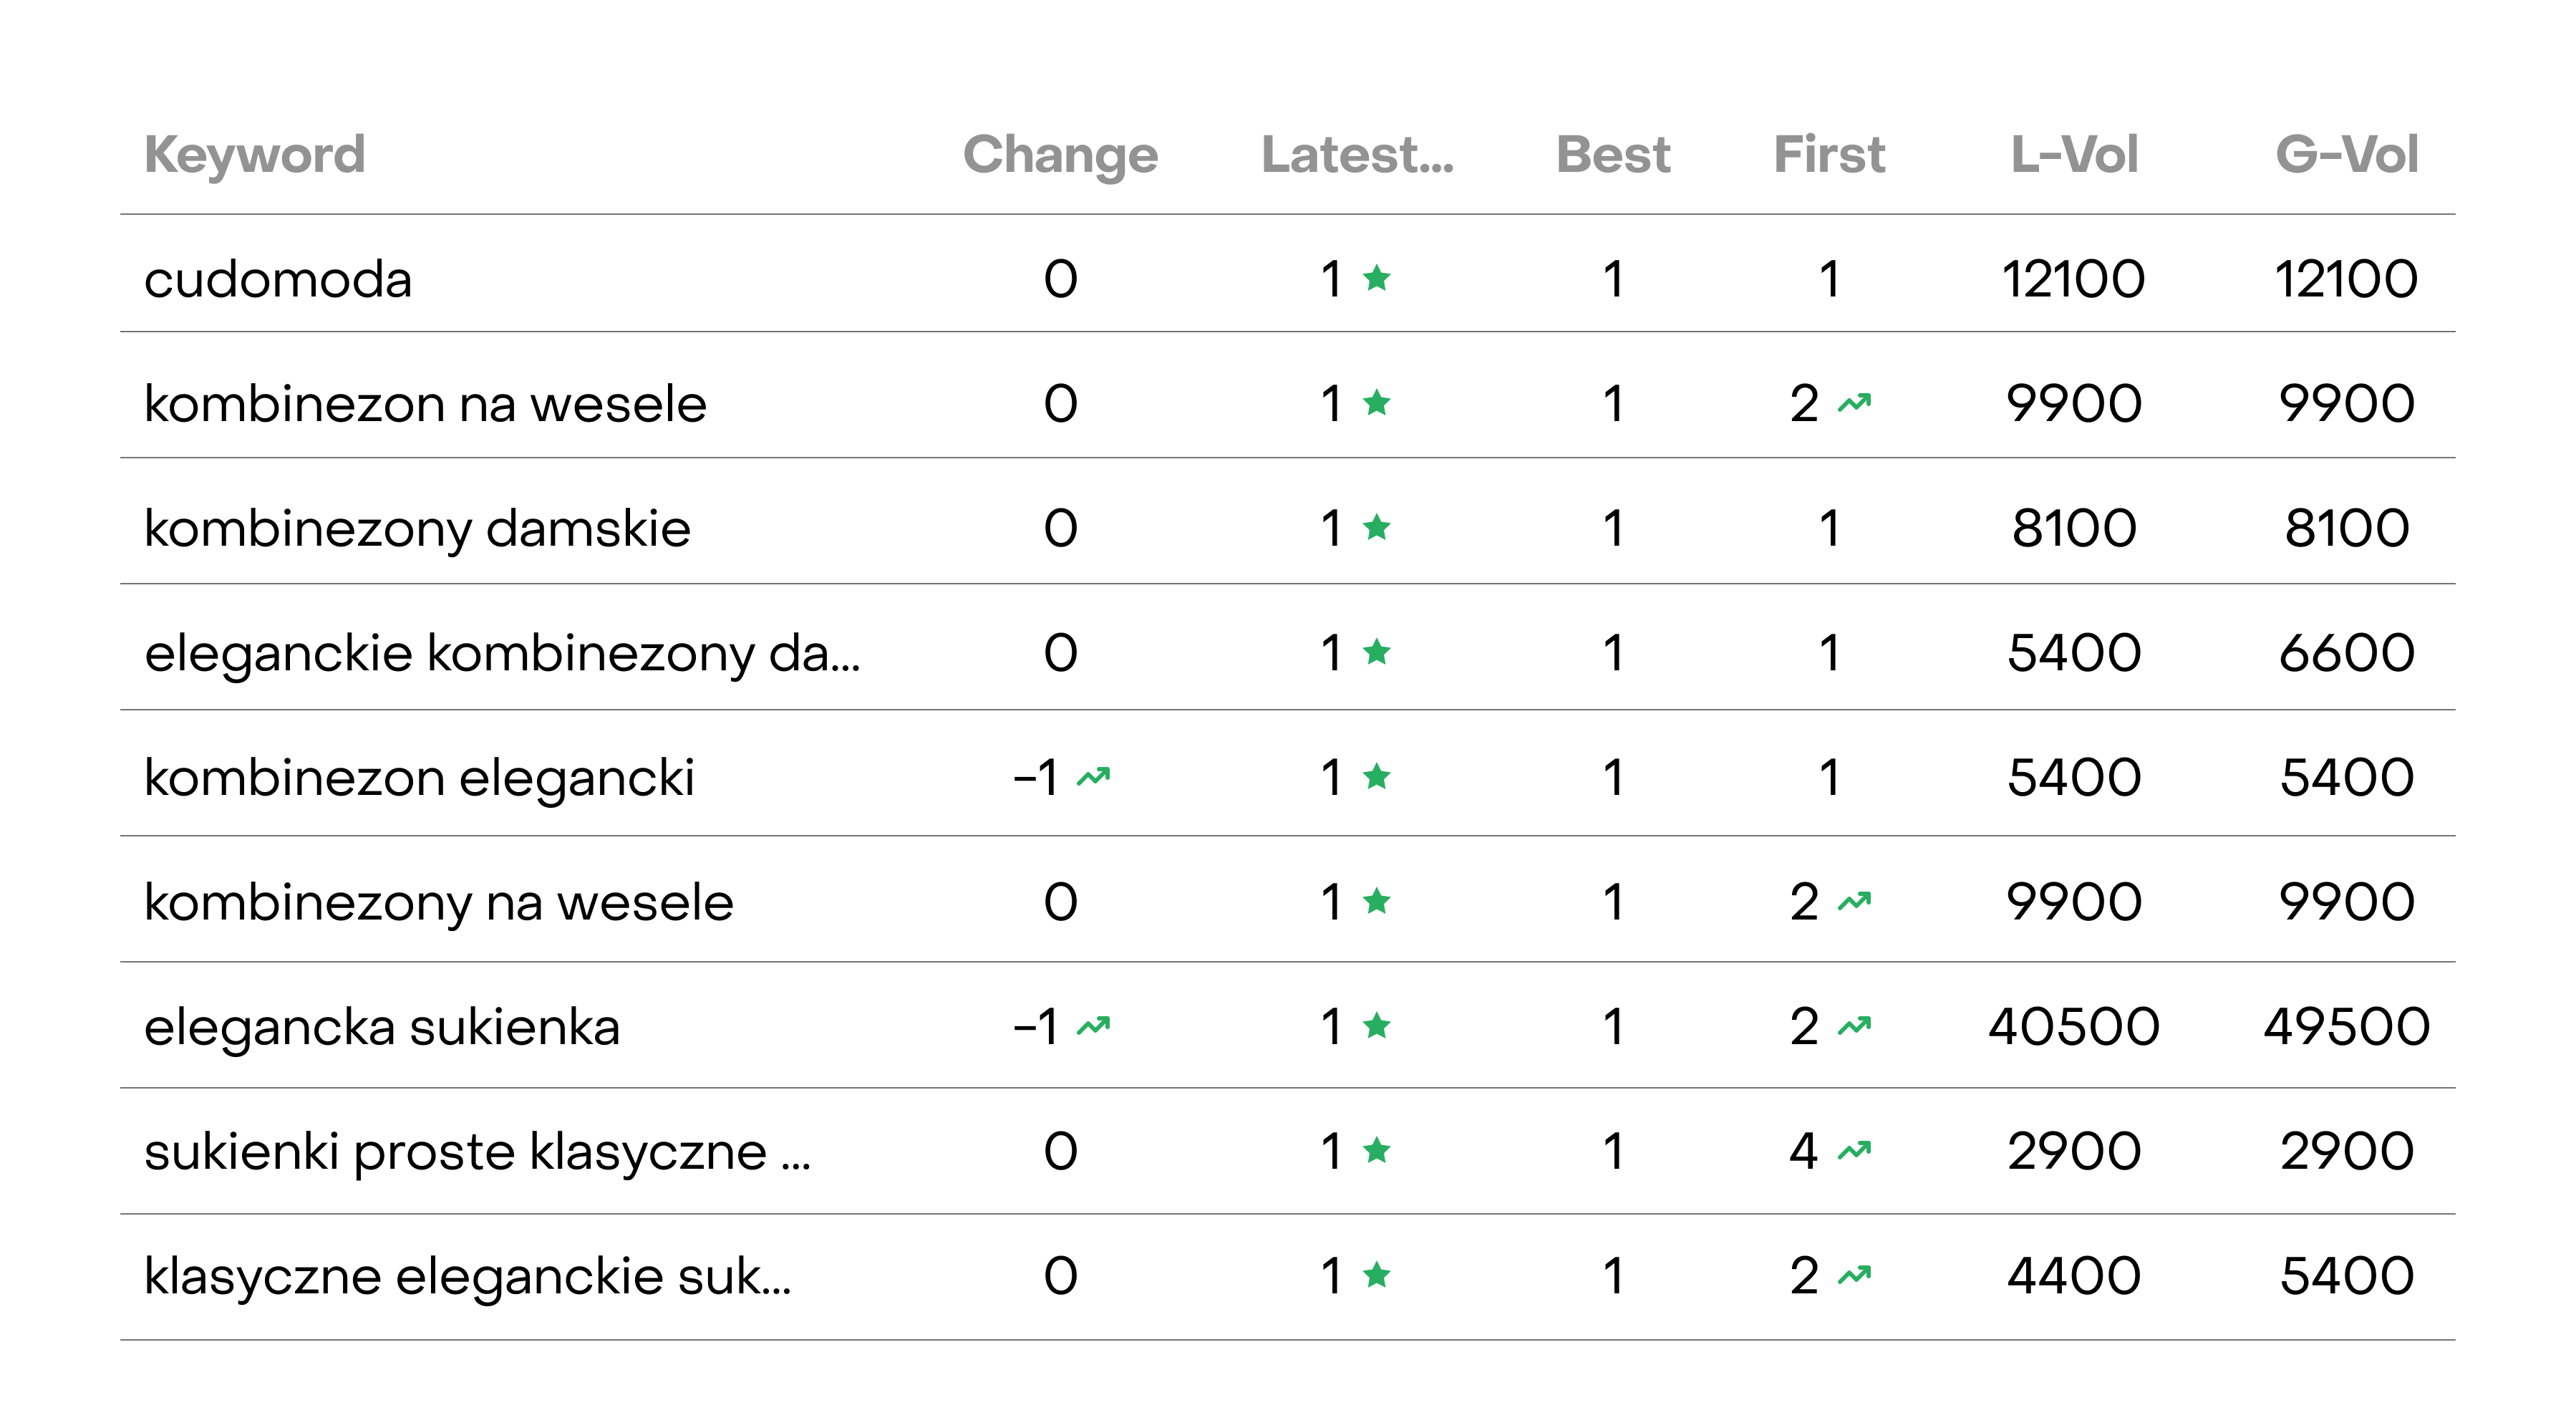Click the green star in cudomoda row
Image resolution: width=2576 pixels, height=1428 pixels.
1377,278
